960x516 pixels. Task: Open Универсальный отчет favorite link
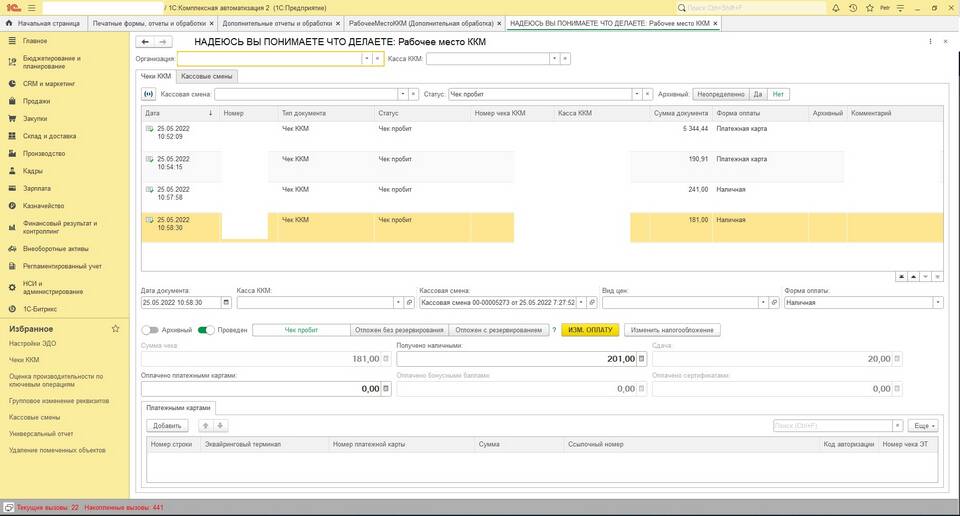41,433
